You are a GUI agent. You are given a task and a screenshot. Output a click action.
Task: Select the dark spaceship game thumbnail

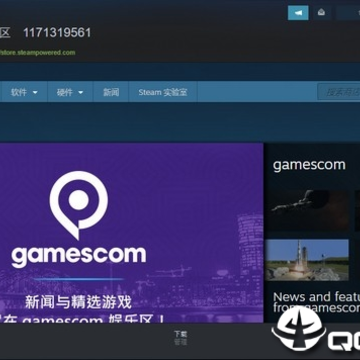tap(307, 210)
